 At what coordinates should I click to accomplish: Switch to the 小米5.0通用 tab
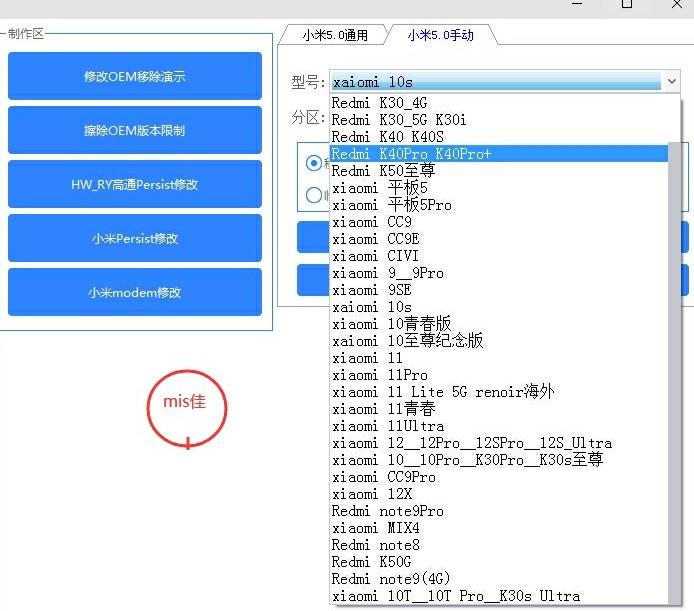[x=335, y=35]
